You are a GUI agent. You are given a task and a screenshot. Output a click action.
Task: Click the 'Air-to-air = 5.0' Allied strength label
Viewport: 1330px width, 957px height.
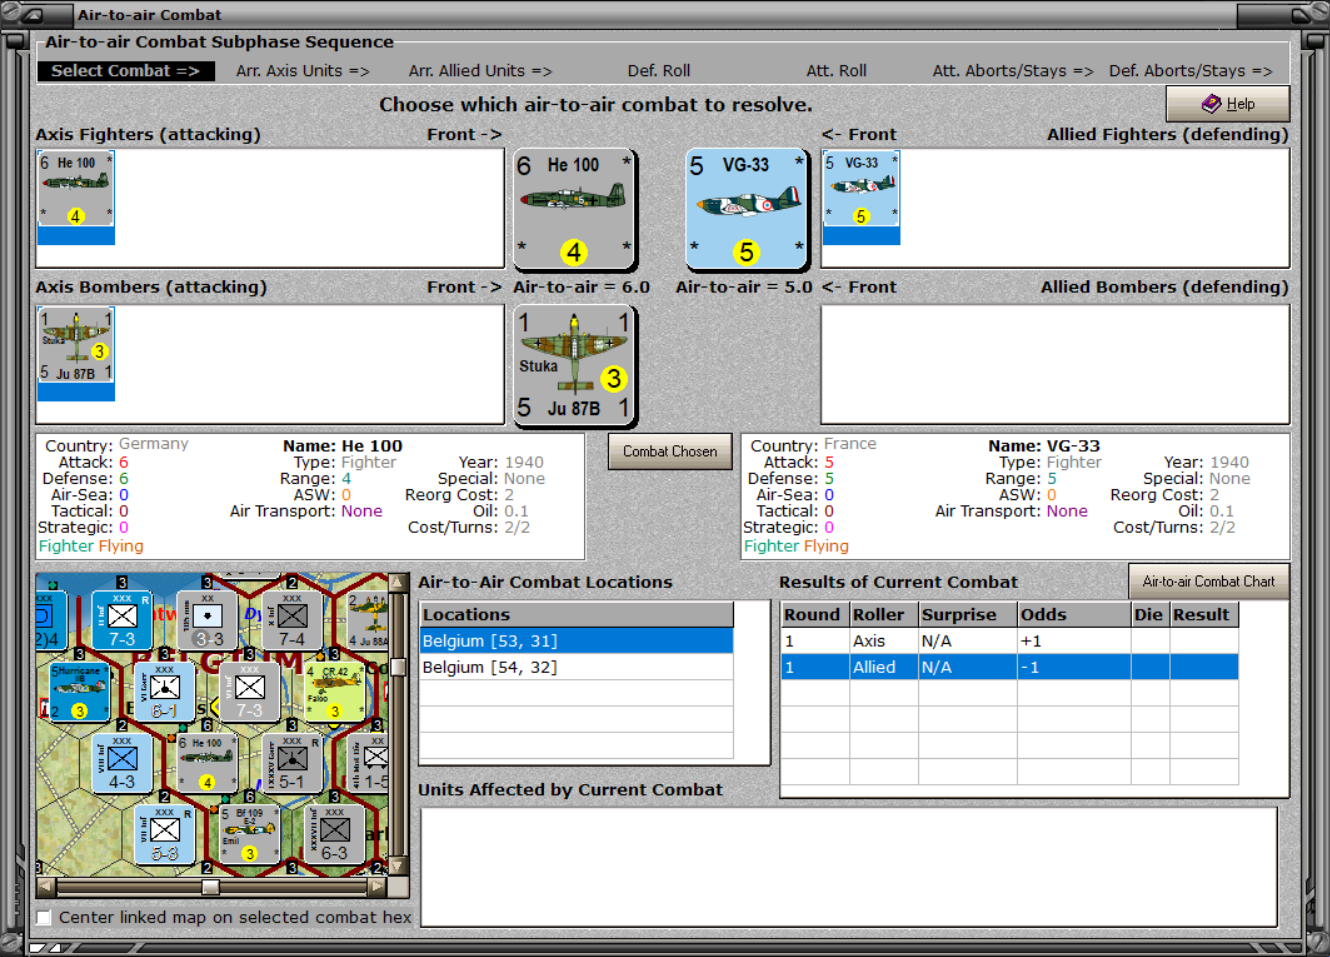pyautogui.click(x=744, y=287)
